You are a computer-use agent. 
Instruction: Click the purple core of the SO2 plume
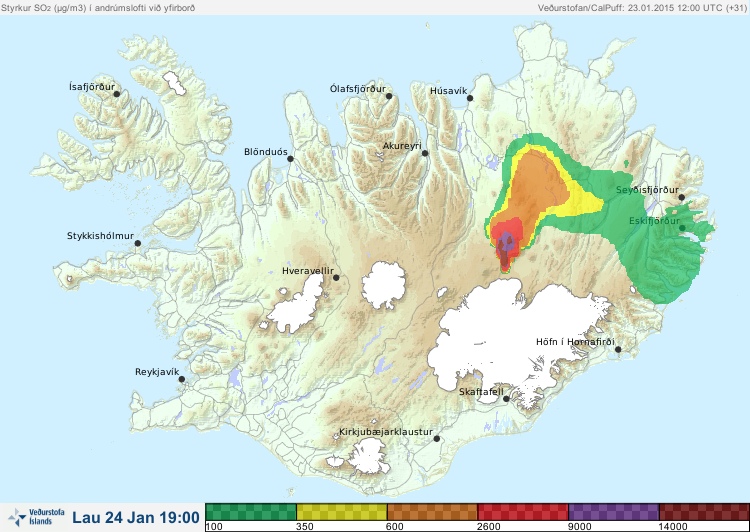(507, 242)
